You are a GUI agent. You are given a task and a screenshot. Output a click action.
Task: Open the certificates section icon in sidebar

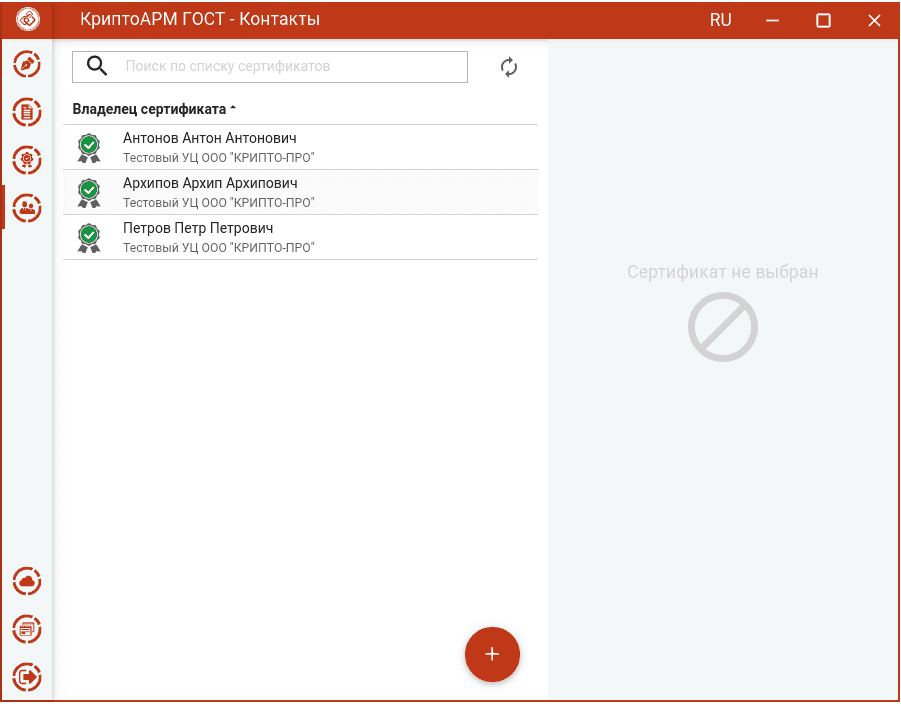coord(27,159)
